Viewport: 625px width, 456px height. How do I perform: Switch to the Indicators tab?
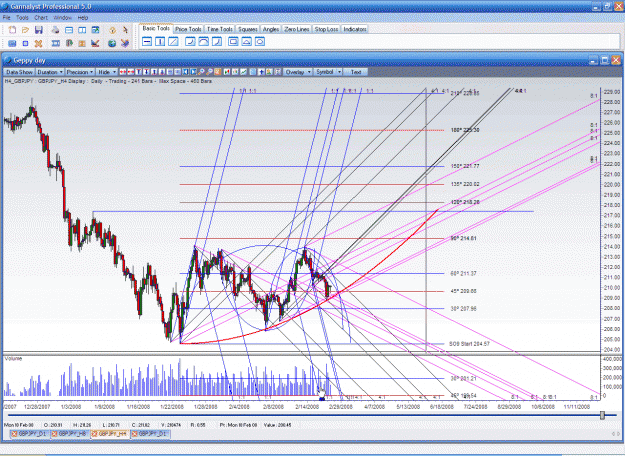[355, 29]
